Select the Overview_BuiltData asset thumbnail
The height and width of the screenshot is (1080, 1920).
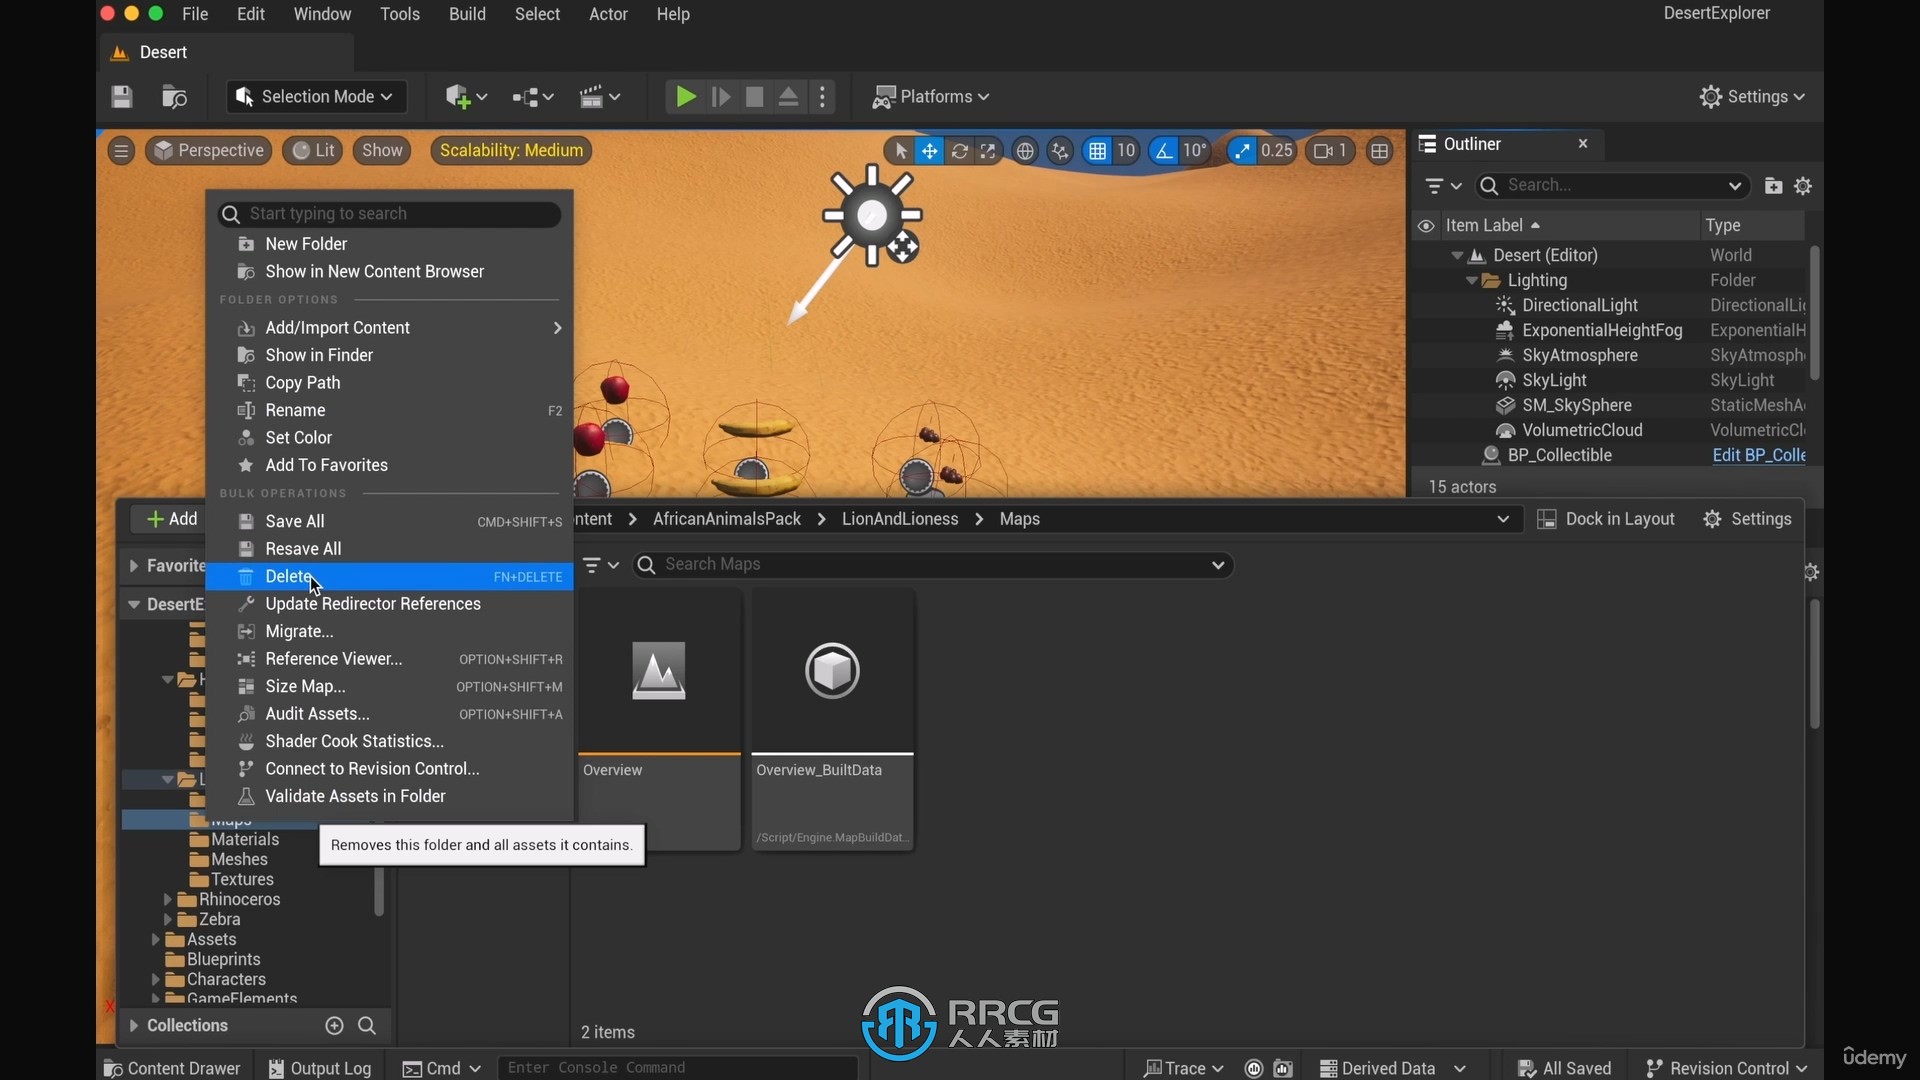point(832,670)
